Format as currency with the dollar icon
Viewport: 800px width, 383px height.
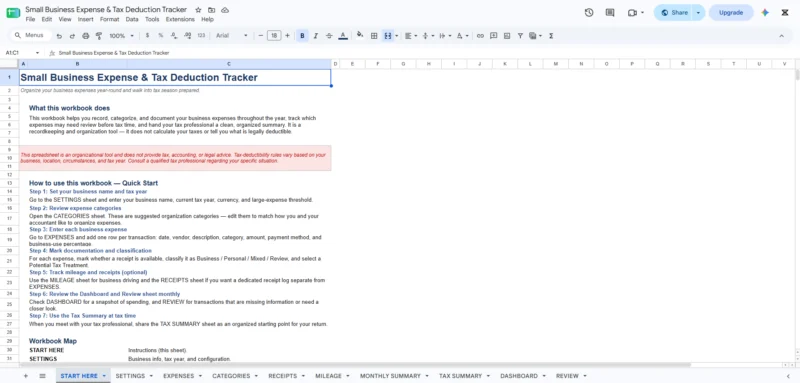coord(147,36)
